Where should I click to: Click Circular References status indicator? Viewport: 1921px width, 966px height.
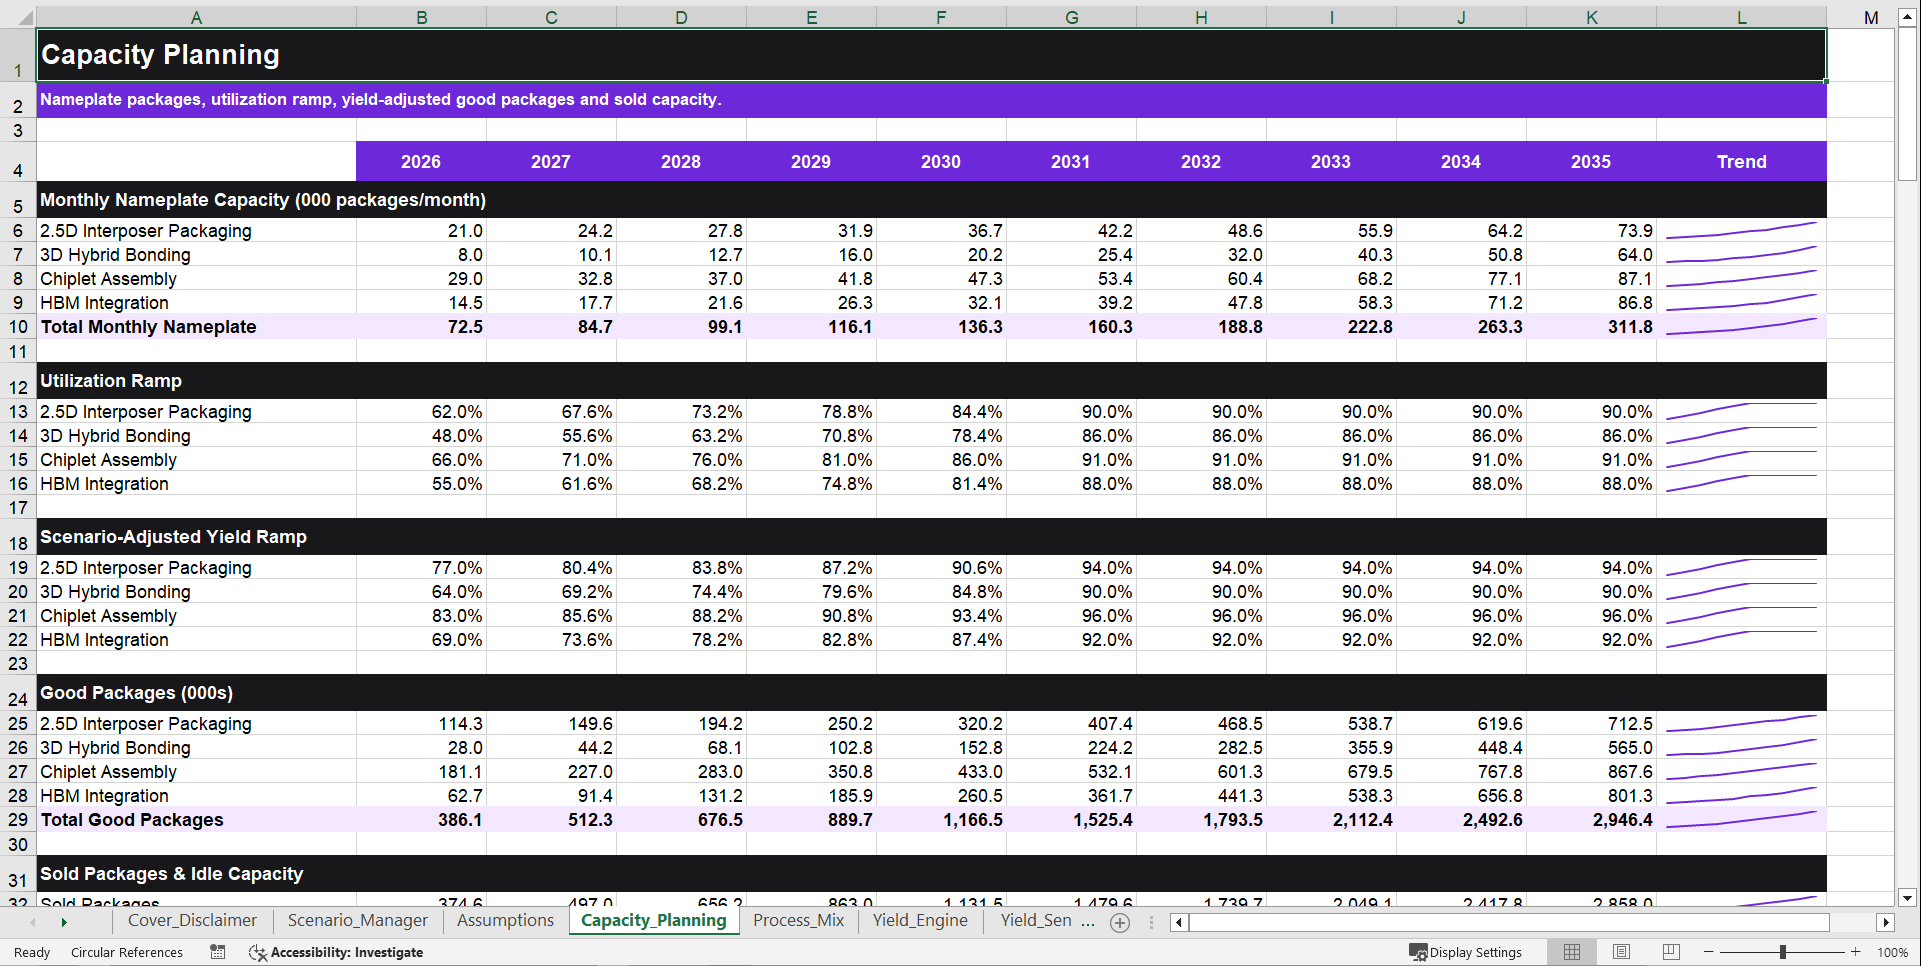click(127, 952)
